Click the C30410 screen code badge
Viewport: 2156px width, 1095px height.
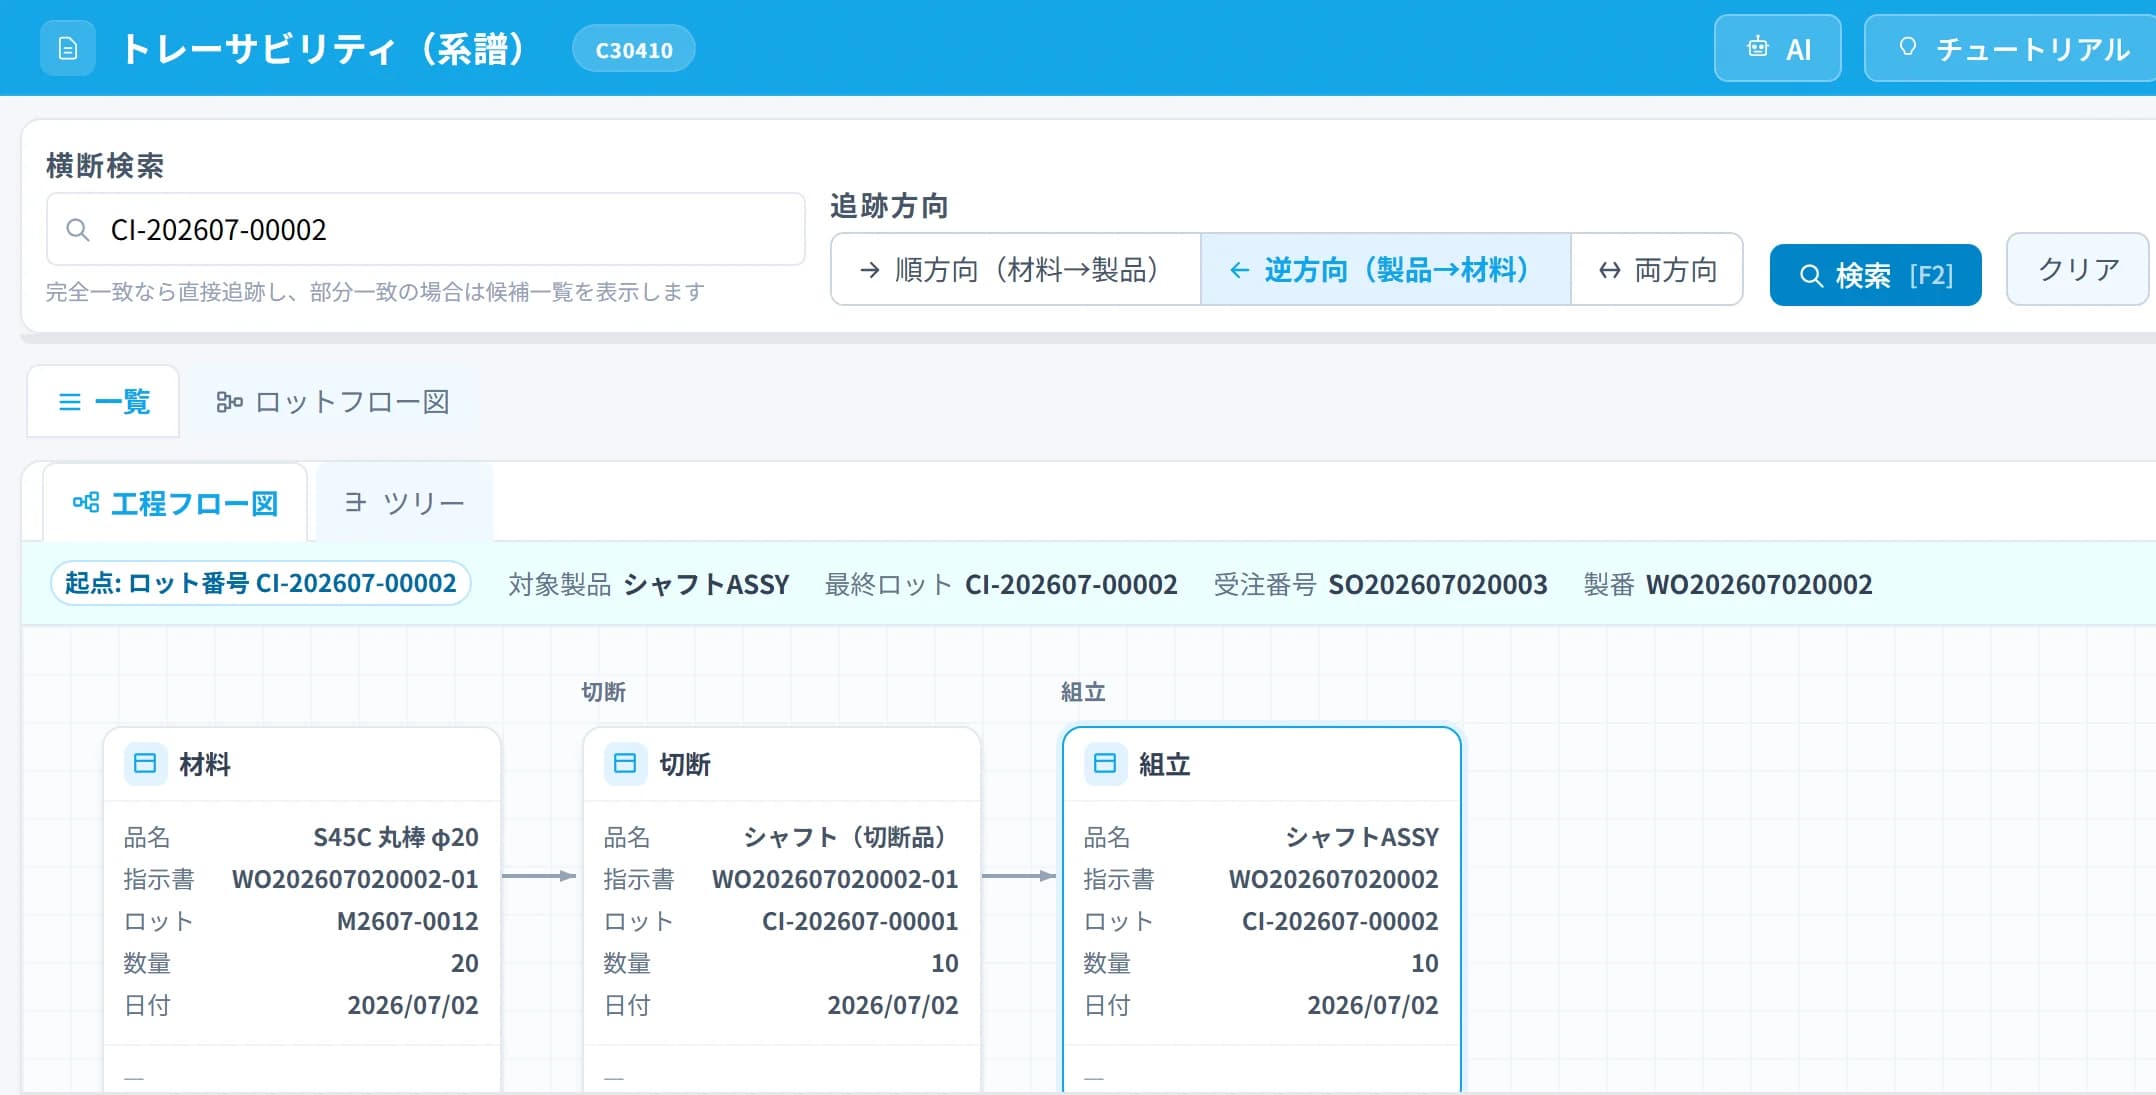coord(634,49)
